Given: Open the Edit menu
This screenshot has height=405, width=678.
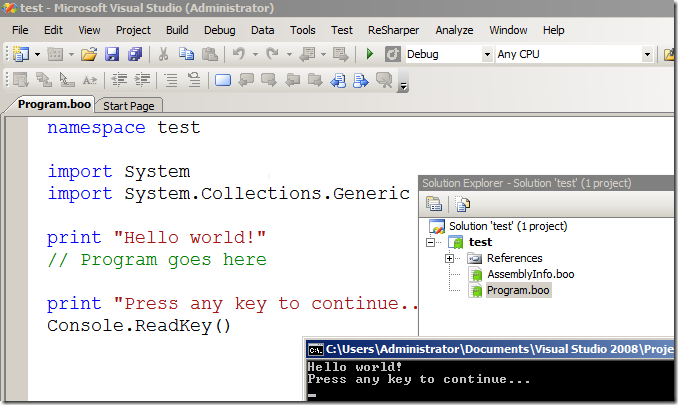Looking at the screenshot, I should 53,30.
